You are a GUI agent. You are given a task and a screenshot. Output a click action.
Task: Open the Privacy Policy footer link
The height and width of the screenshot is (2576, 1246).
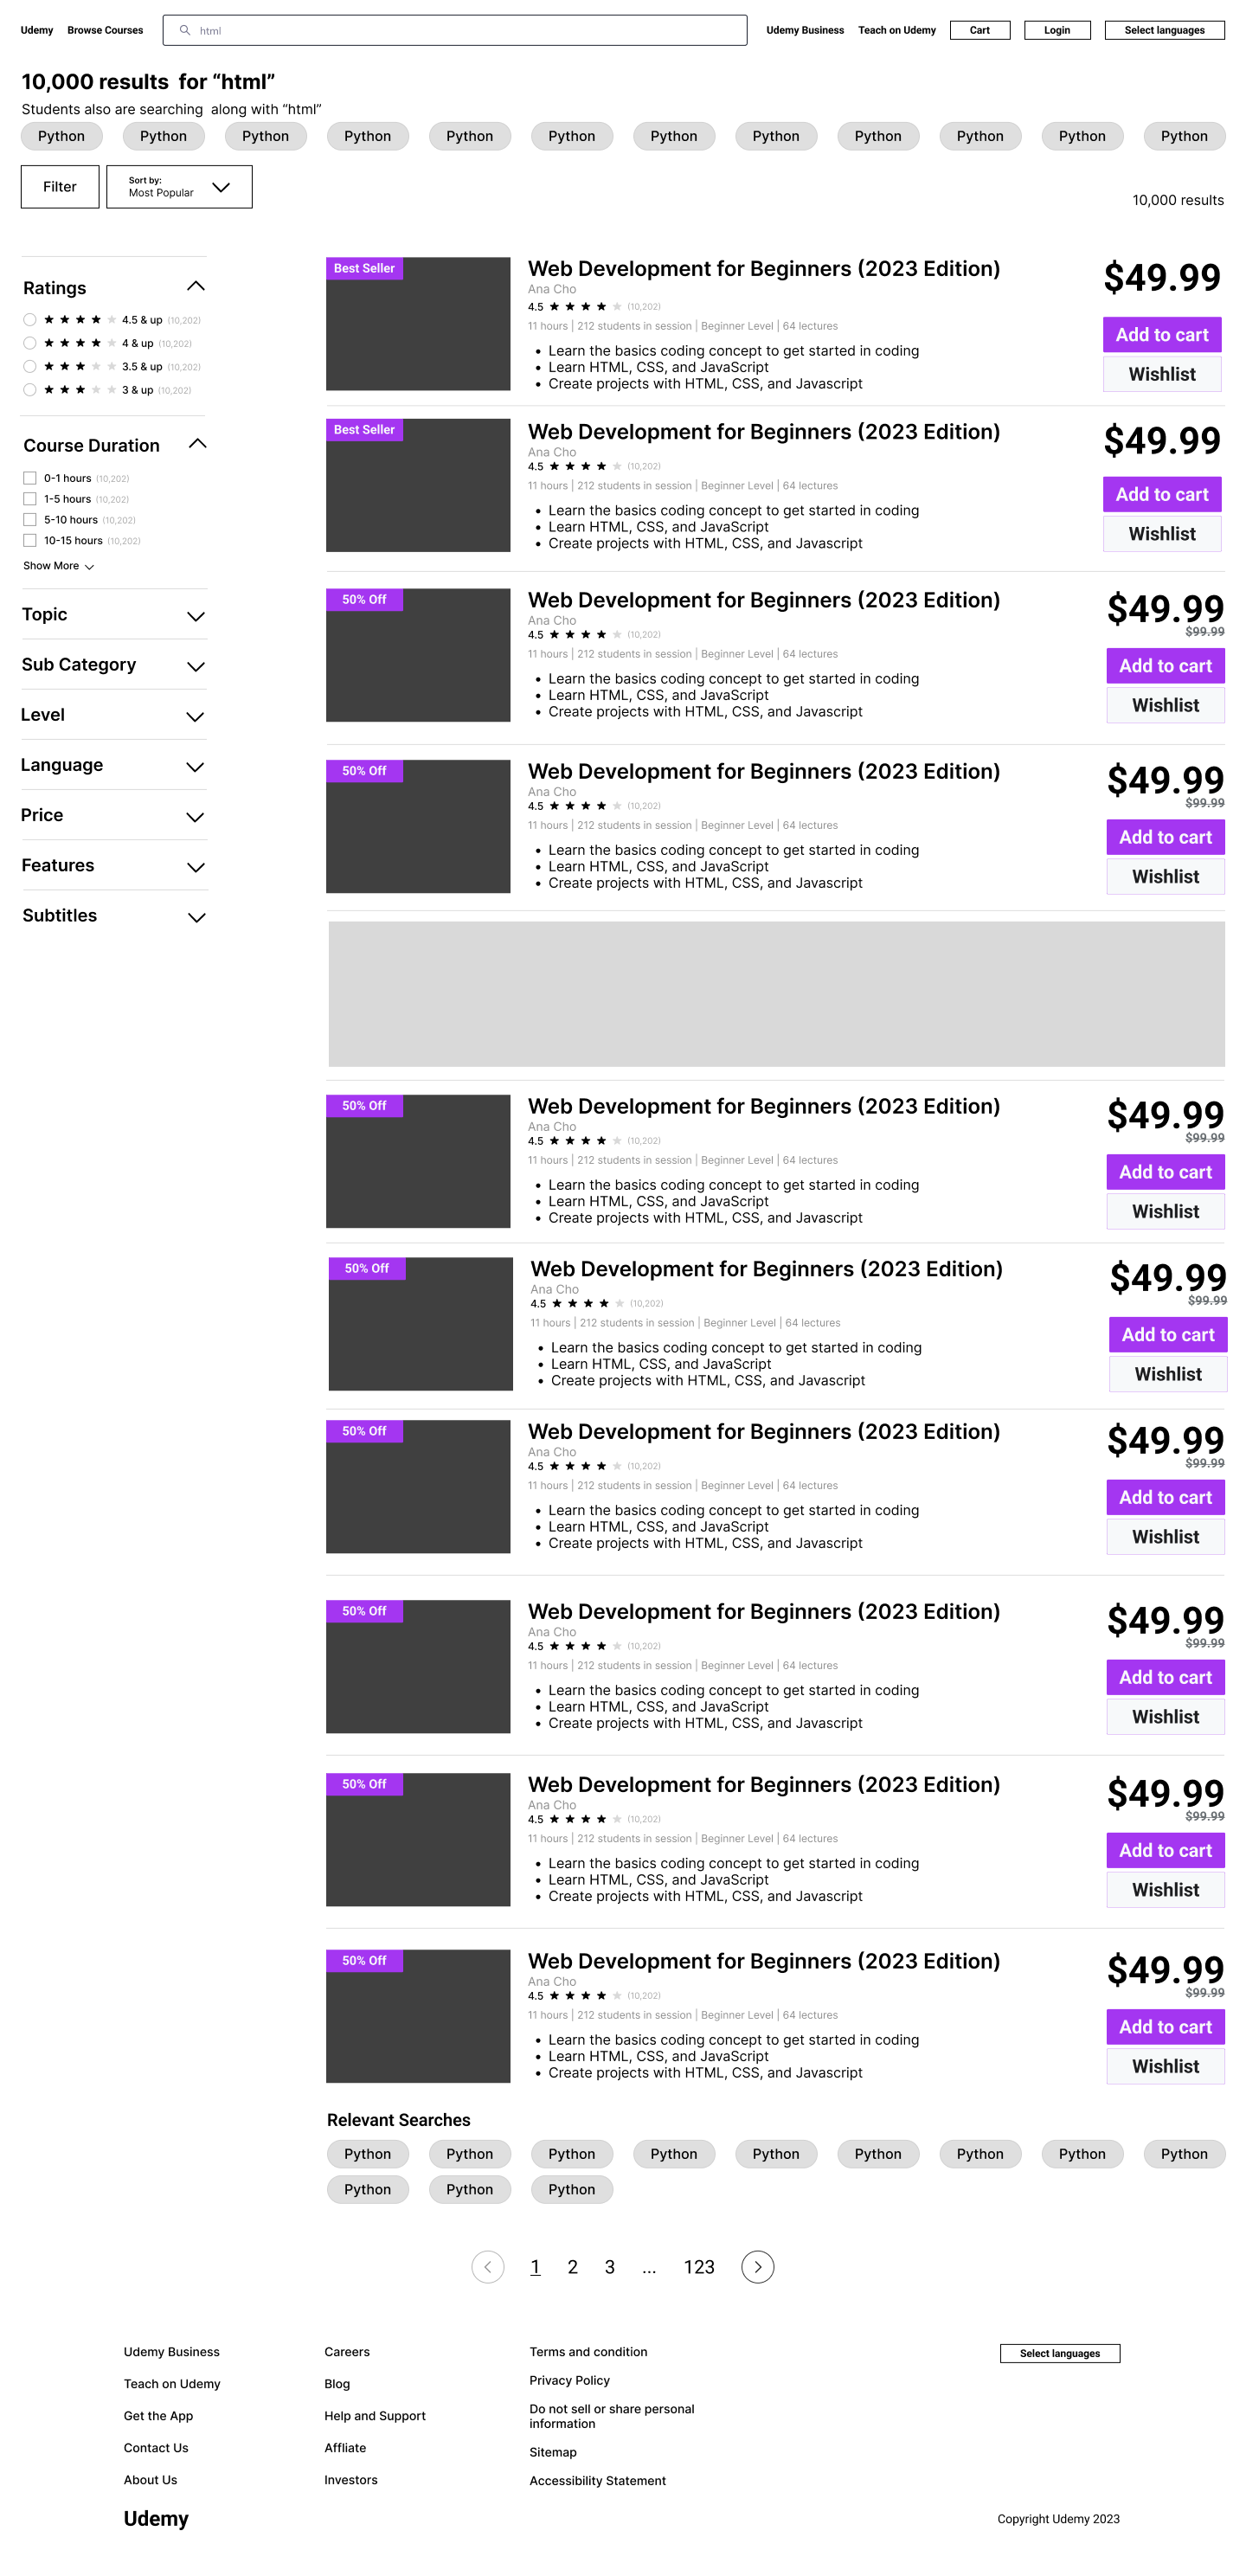click(569, 2380)
